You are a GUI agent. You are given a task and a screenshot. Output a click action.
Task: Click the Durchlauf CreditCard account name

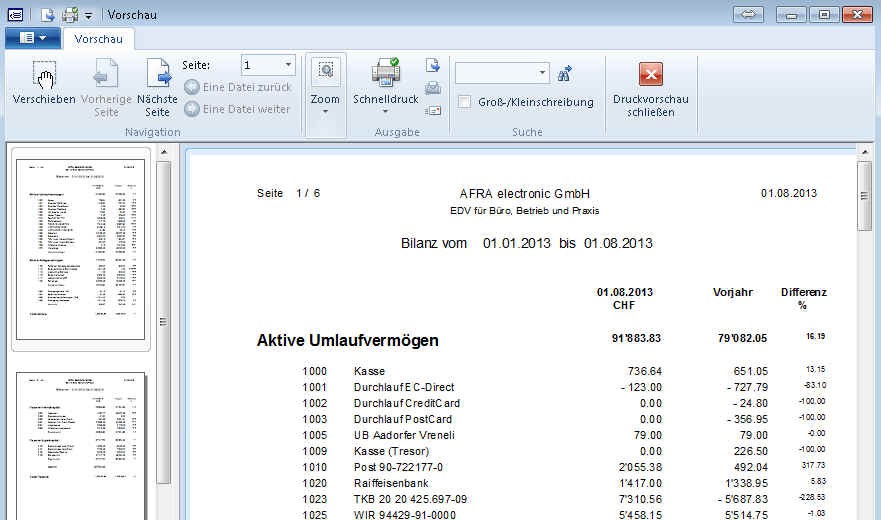407,403
